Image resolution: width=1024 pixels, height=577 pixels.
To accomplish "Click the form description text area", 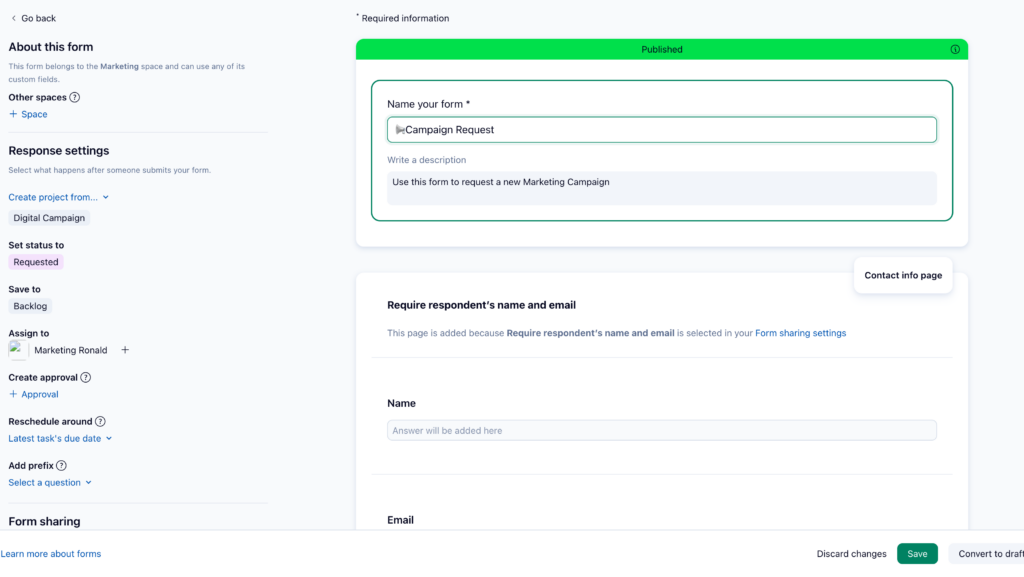I will [x=662, y=188].
